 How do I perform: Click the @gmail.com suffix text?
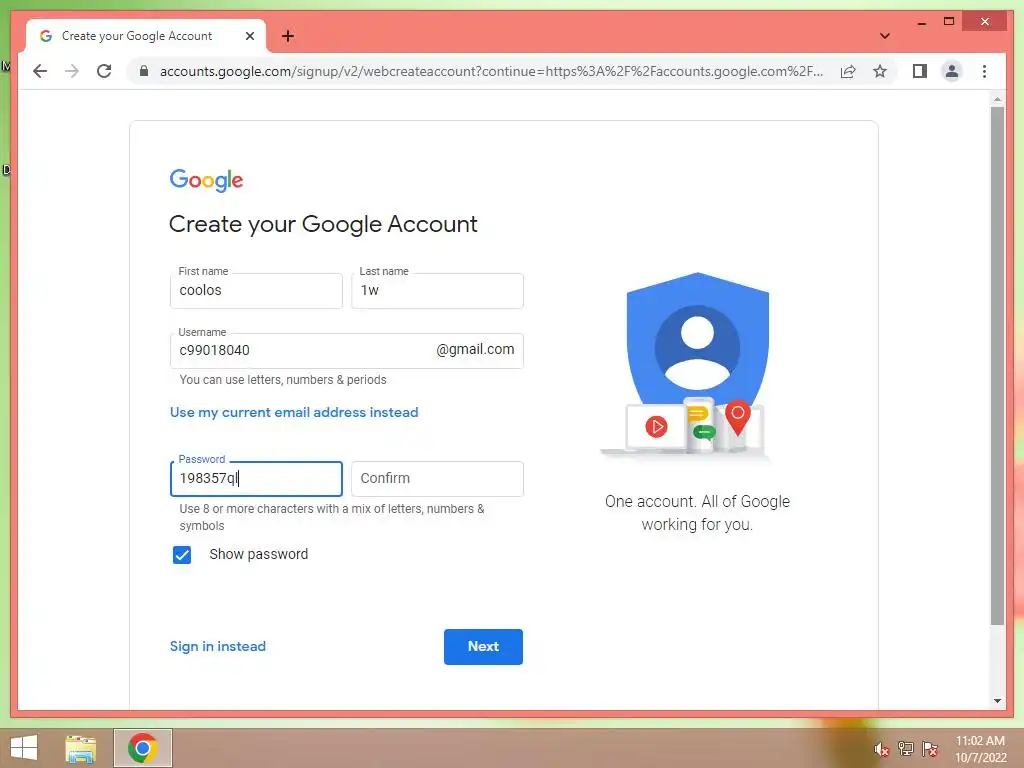click(x=475, y=350)
